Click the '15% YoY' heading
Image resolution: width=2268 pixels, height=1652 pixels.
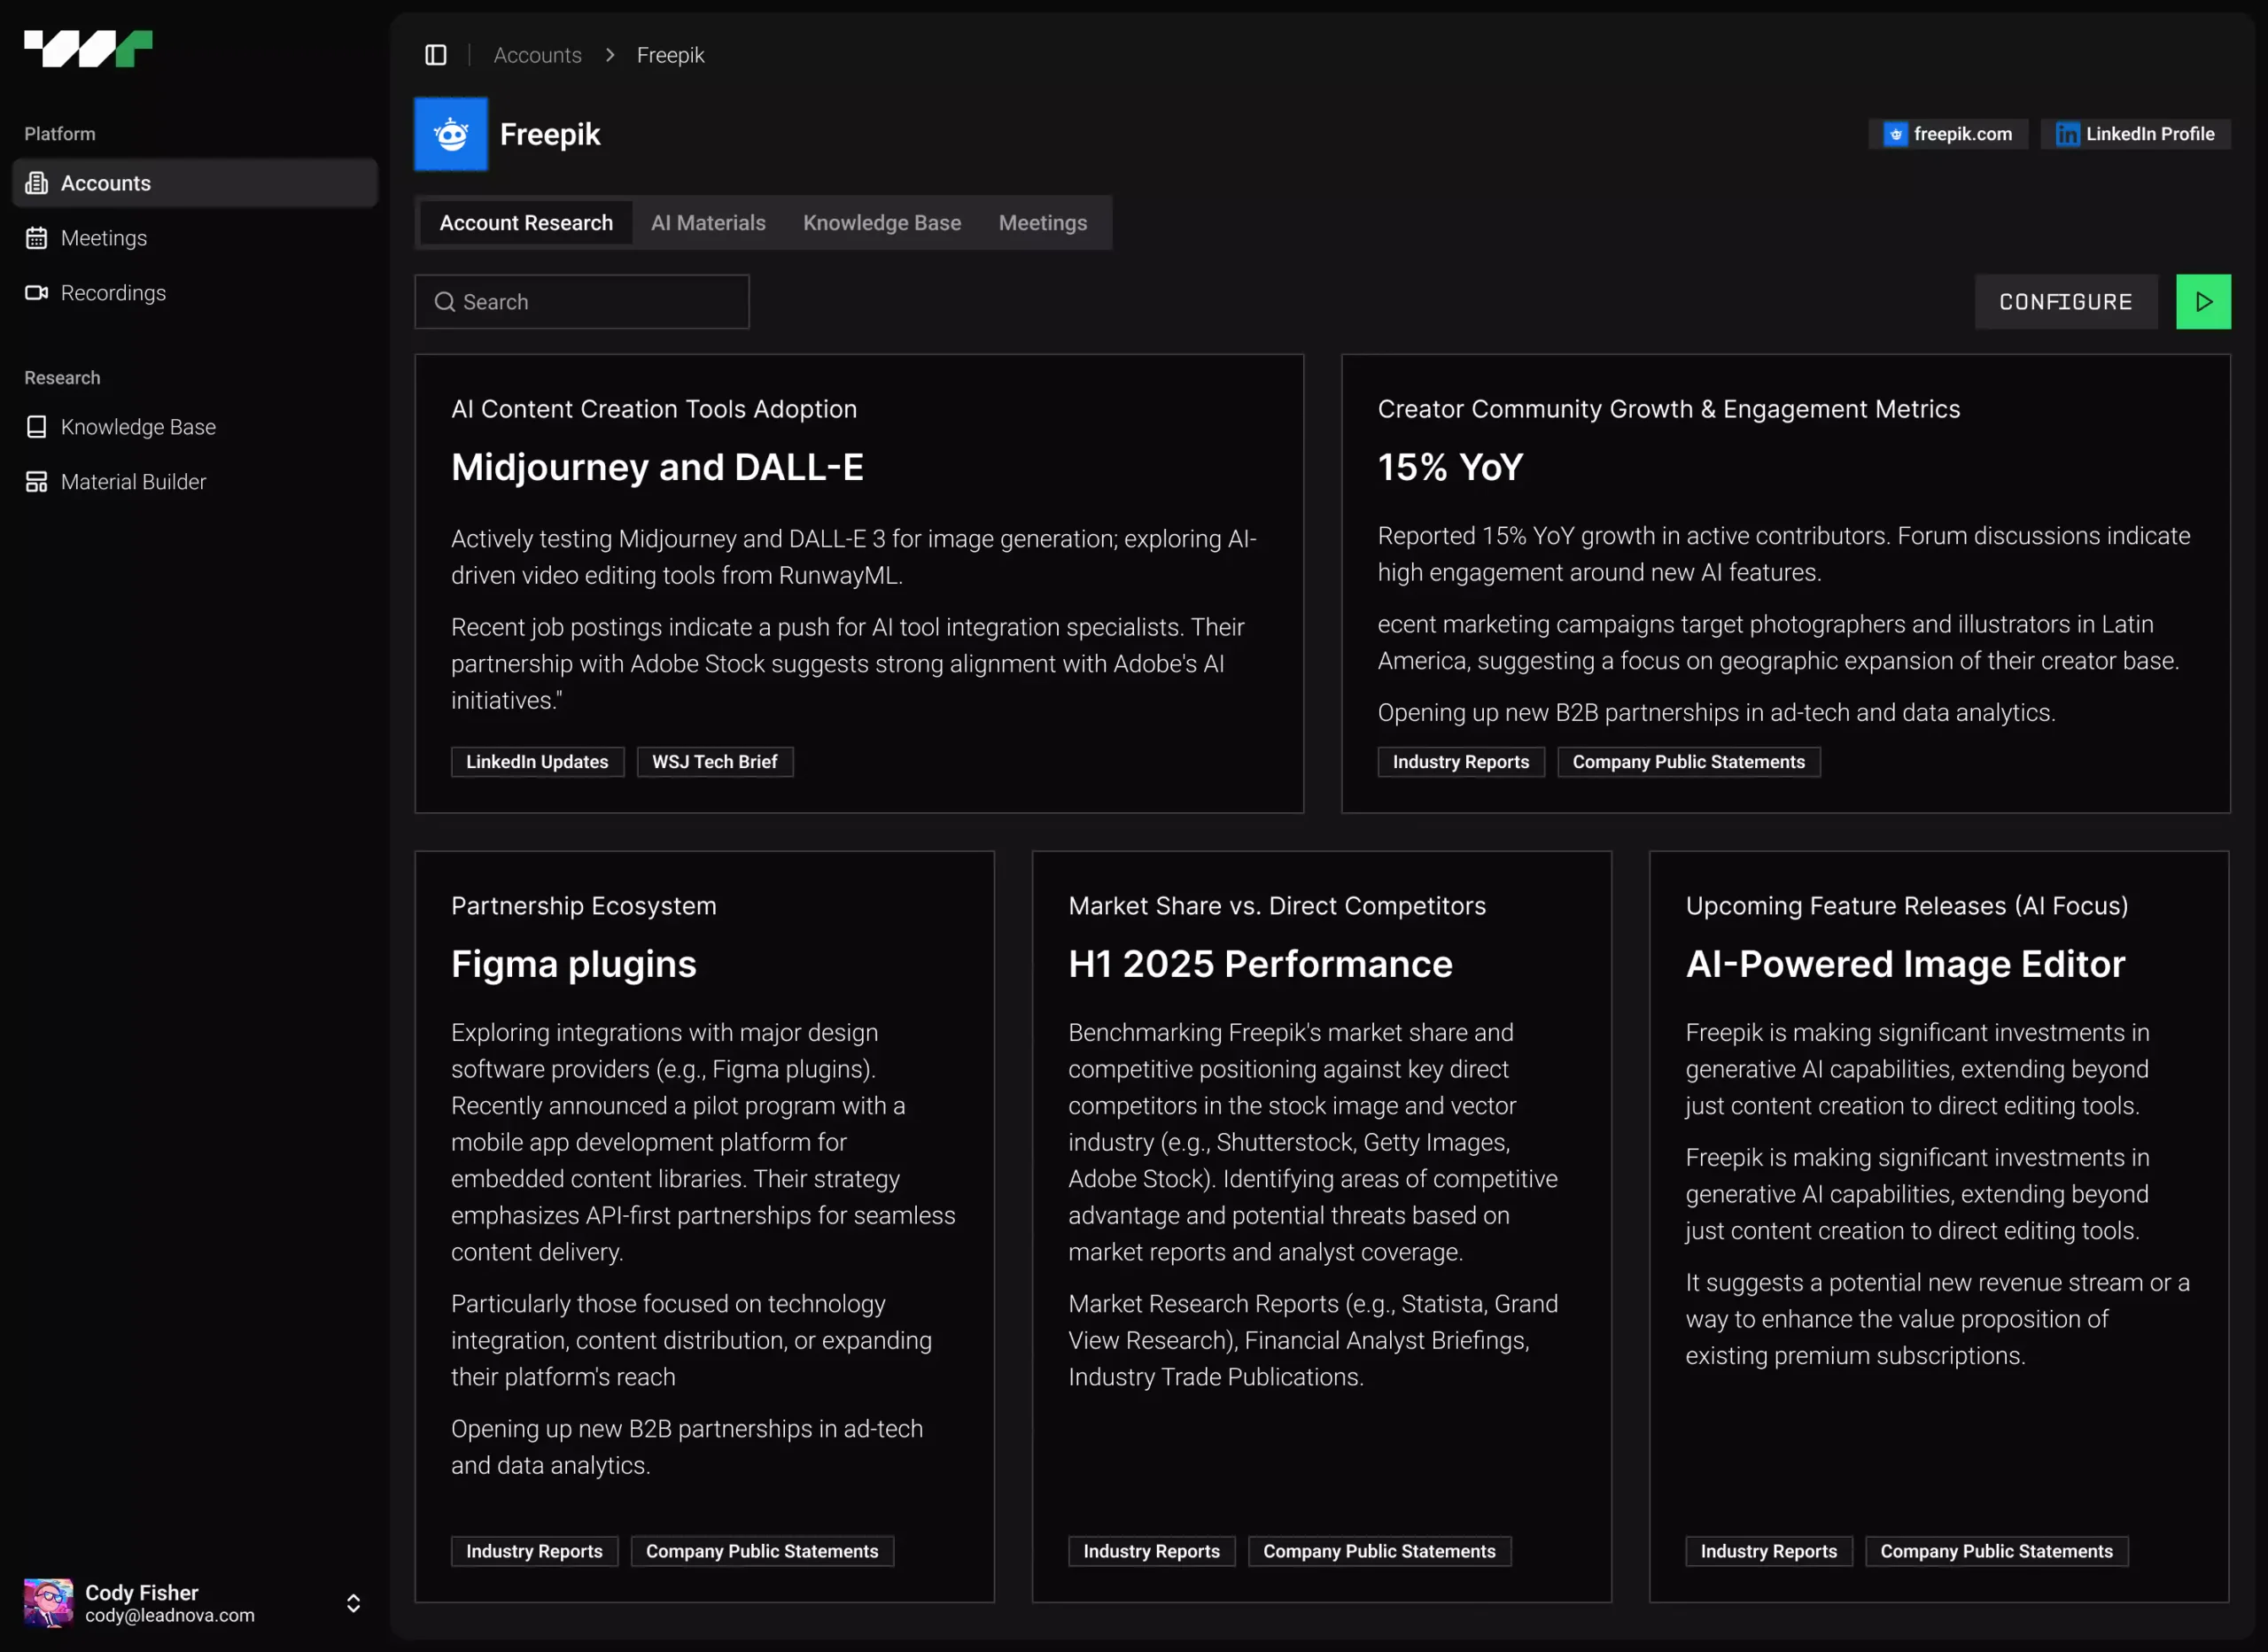[1450, 467]
